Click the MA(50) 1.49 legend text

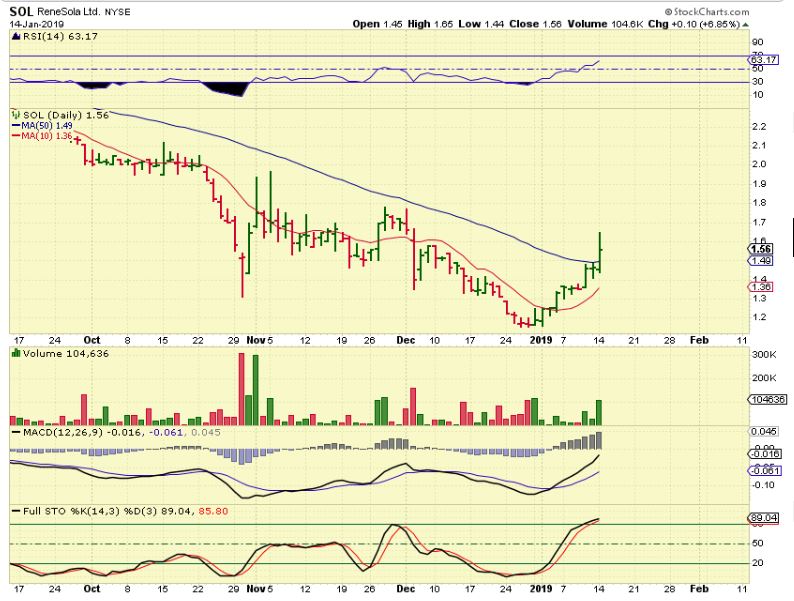(47, 126)
